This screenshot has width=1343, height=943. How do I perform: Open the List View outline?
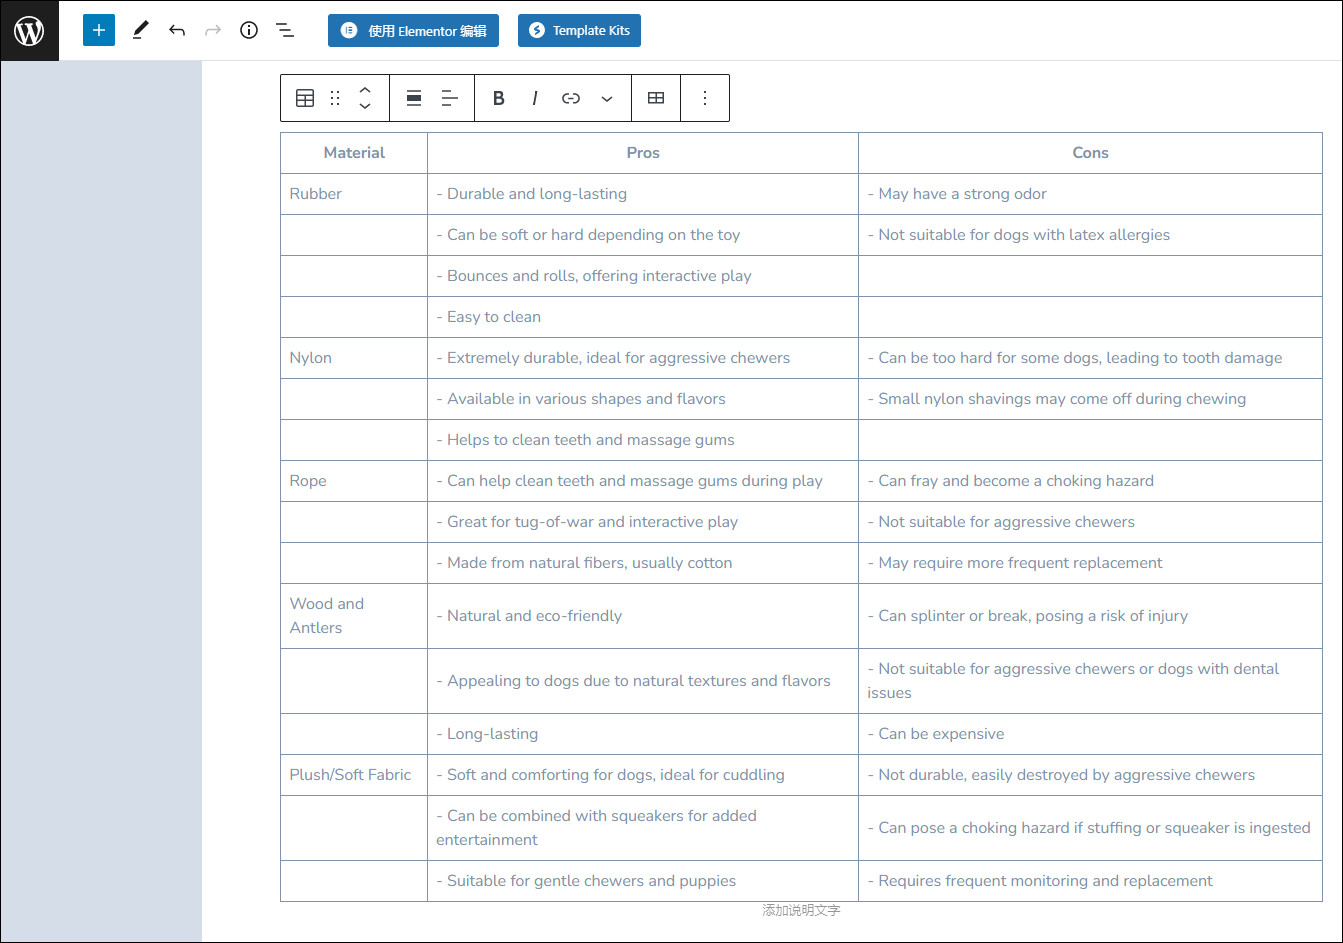point(285,30)
